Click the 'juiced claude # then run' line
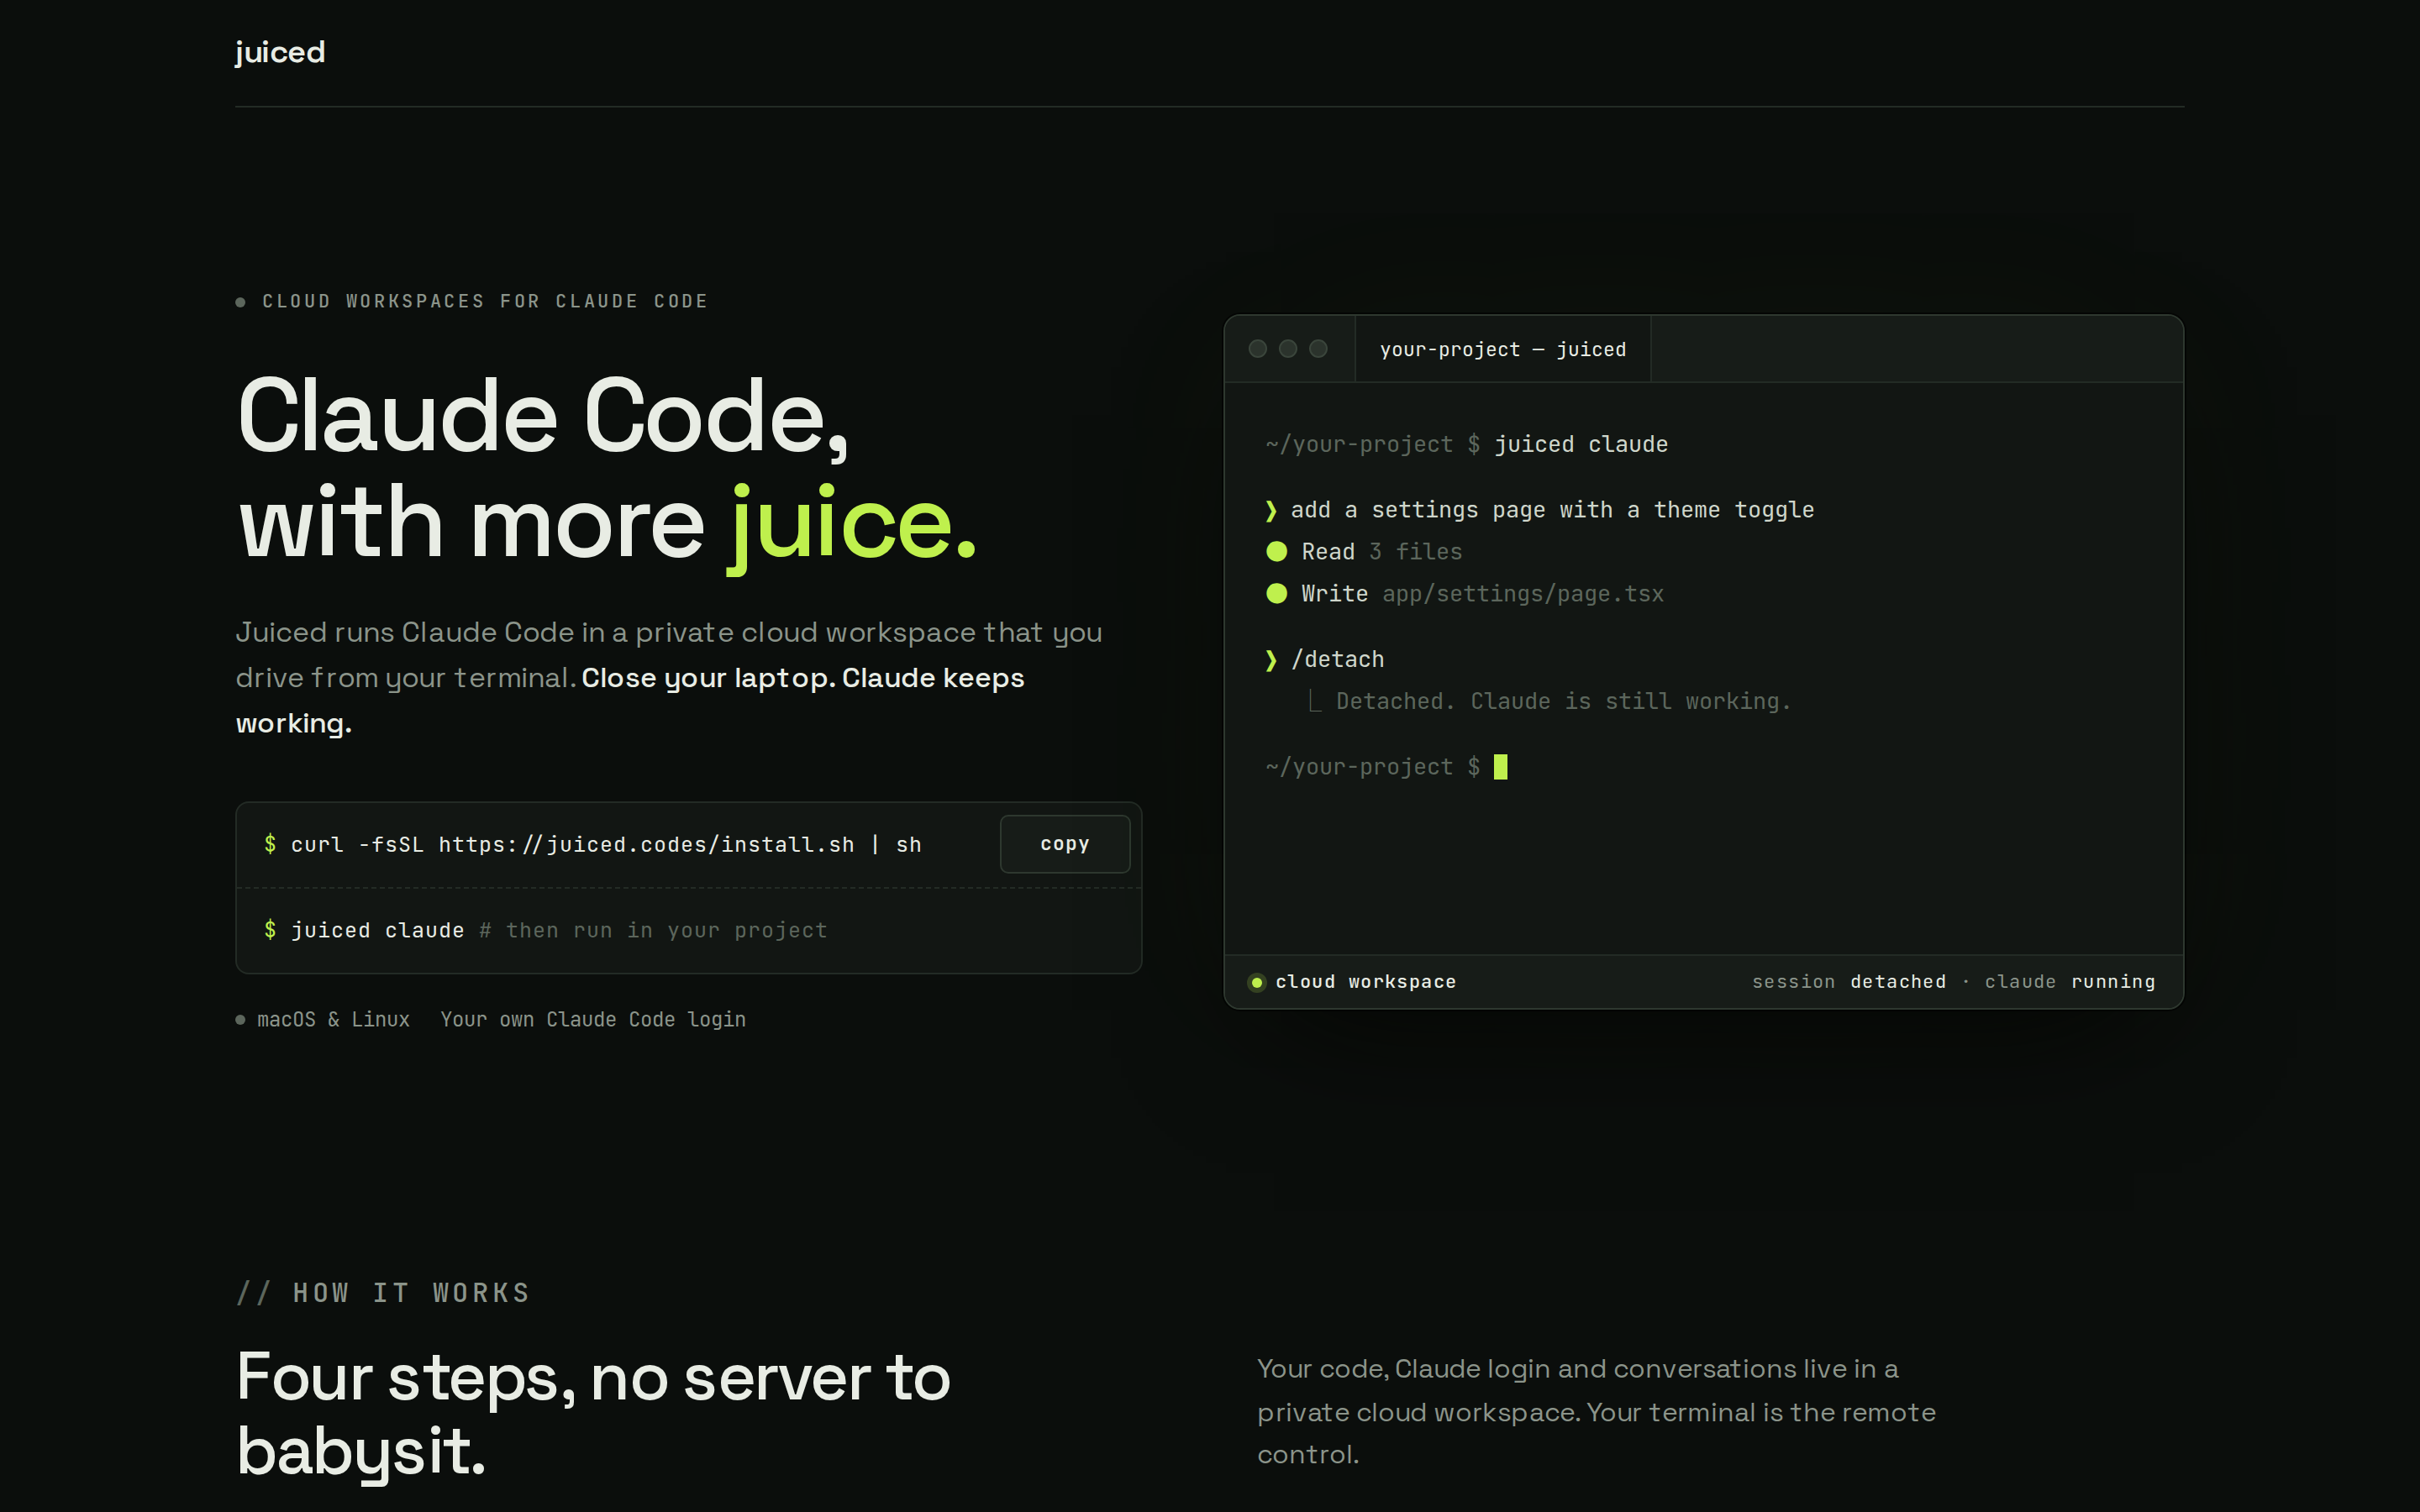The width and height of the screenshot is (2420, 1512). [546, 930]
